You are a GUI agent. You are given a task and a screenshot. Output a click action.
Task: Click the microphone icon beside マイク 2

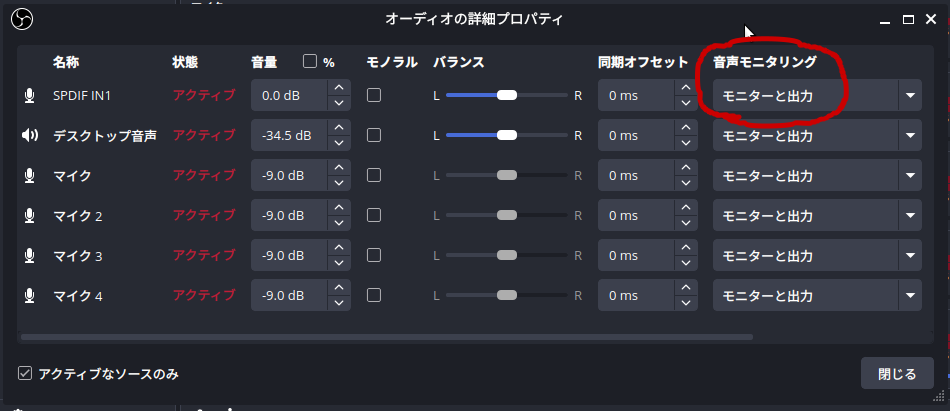[x=30, y=216]
